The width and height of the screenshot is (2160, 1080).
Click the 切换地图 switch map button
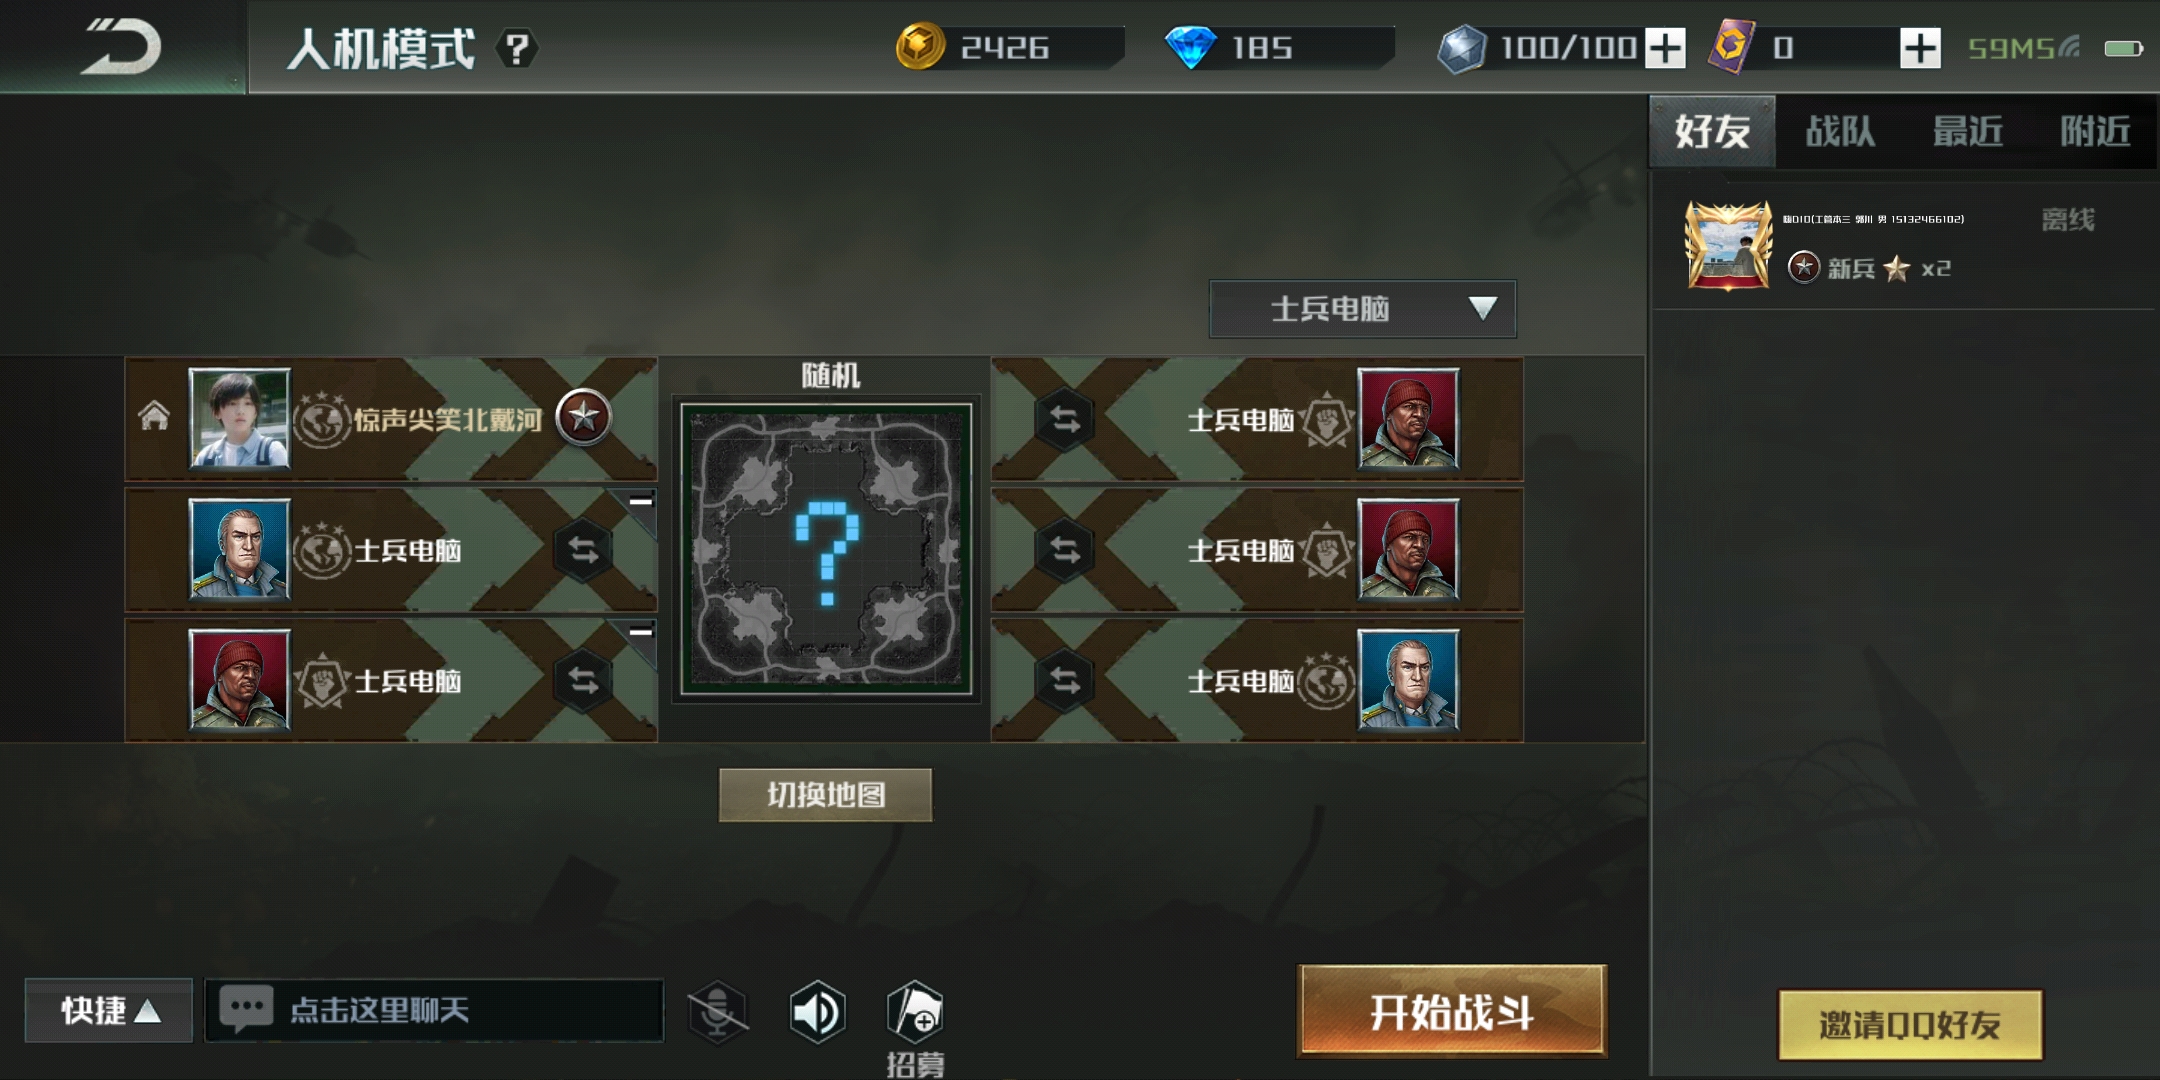[x=826, y=795]
